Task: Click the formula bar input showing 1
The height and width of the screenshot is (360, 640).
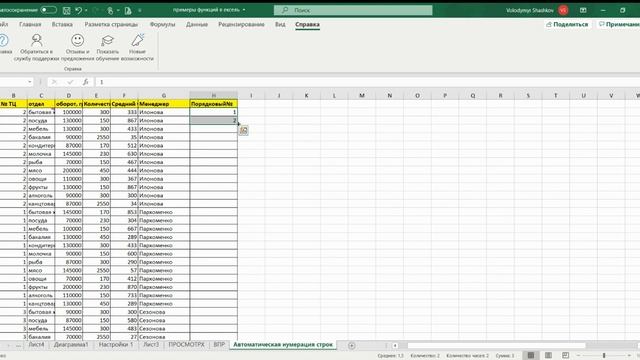Action: pos(367,82)
